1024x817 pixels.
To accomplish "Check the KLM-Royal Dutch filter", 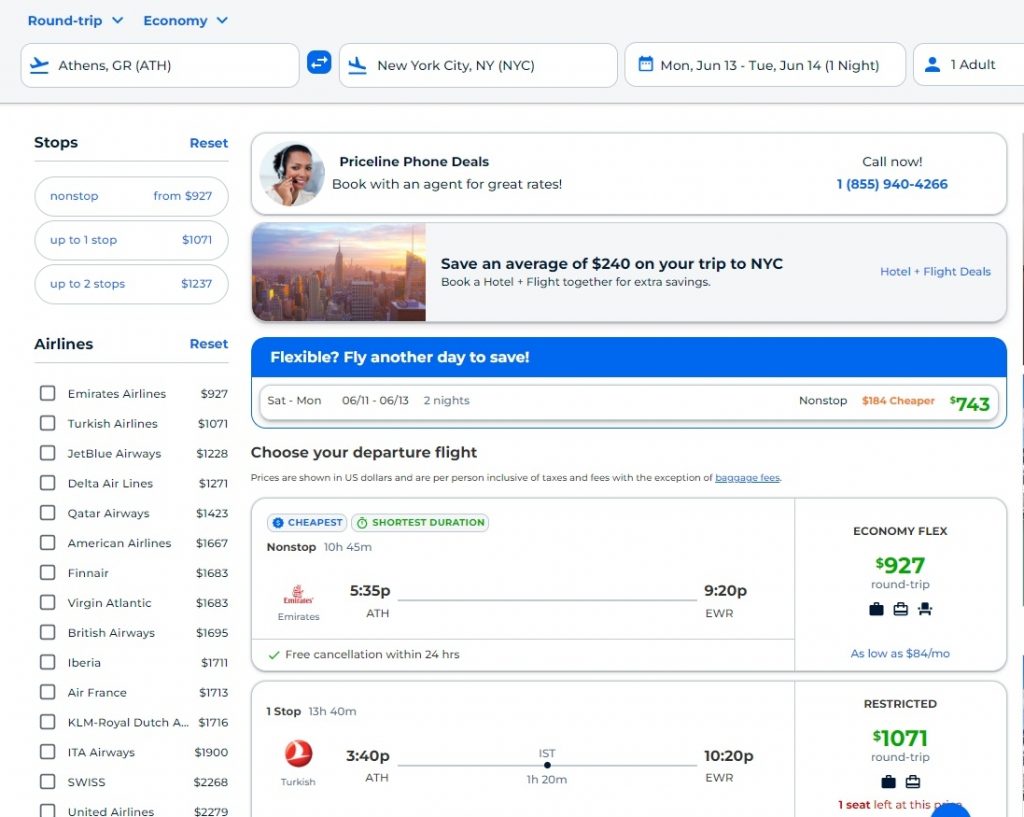I will point(48,722).
